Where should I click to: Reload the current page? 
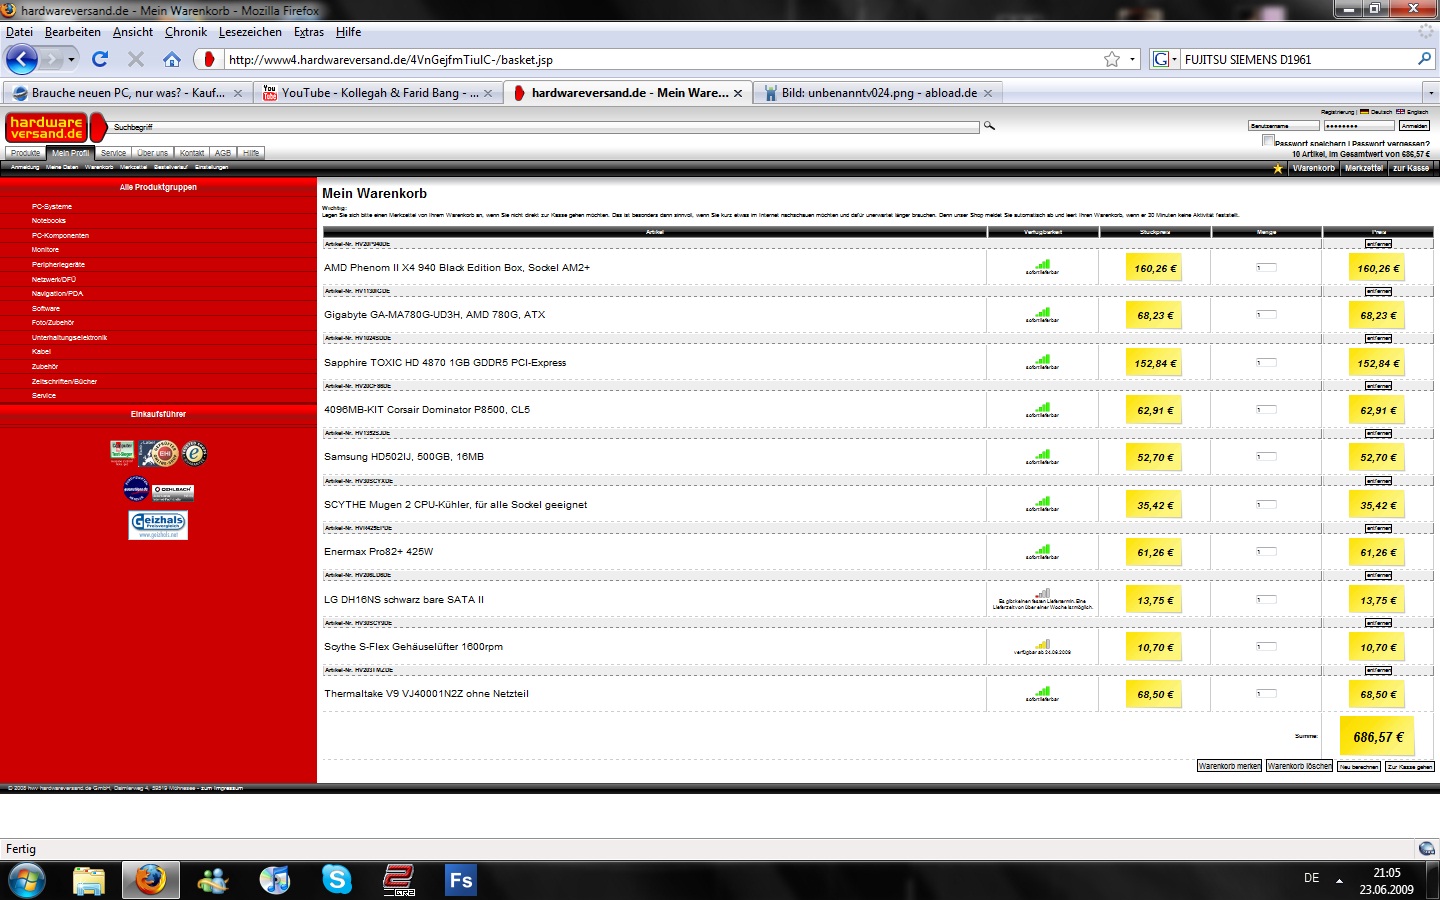[x=100, y=59]
